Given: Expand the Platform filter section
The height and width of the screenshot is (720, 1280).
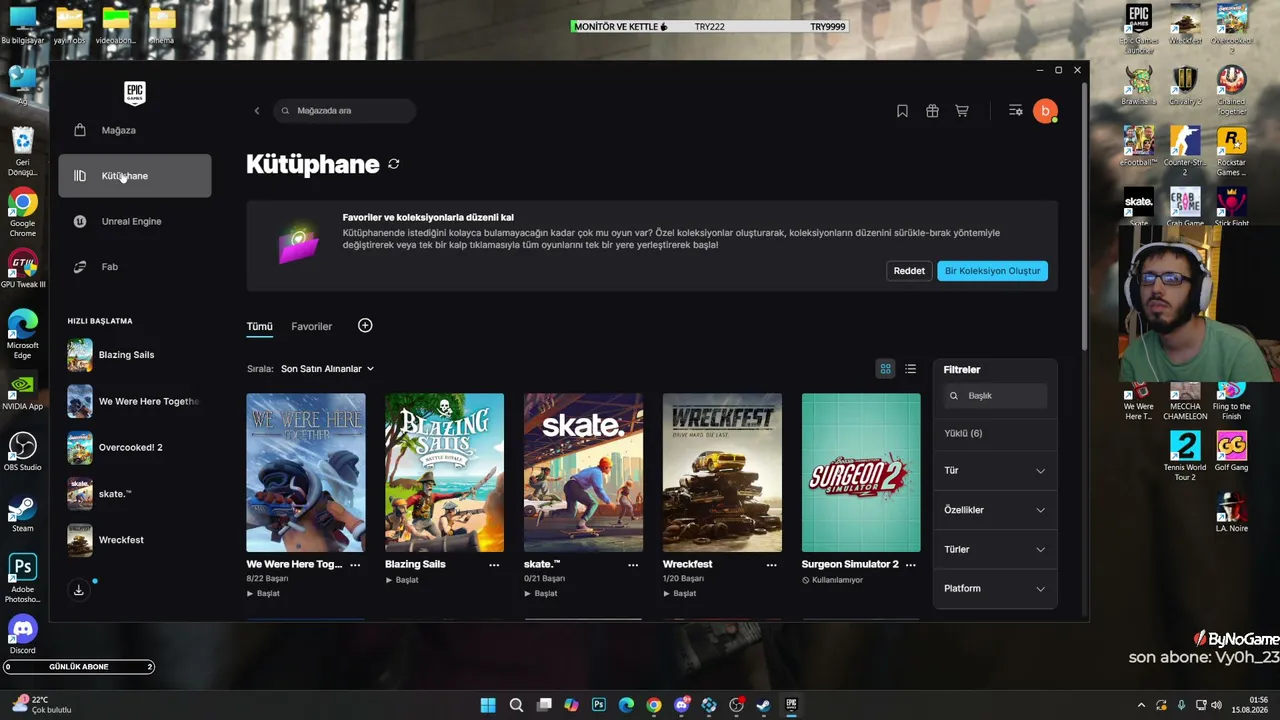Looking at the screenshot, I should click(x=995, y=589).
